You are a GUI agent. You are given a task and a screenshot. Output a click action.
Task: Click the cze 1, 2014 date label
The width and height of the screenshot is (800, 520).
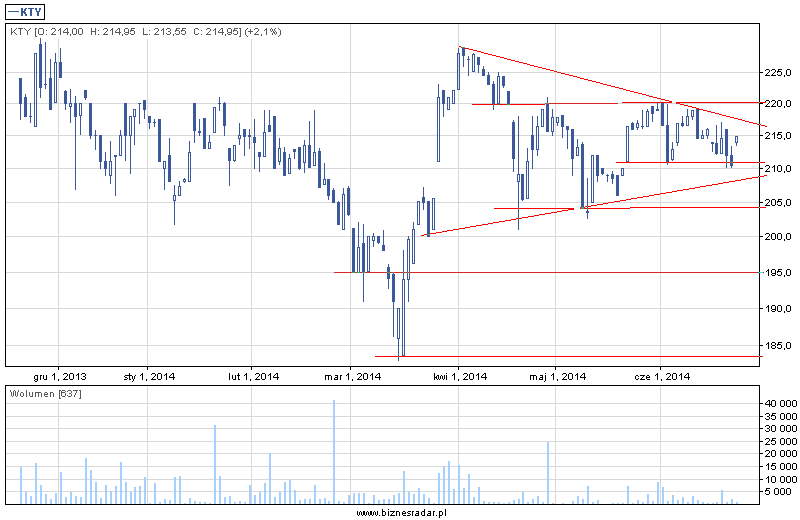(662, 377)
